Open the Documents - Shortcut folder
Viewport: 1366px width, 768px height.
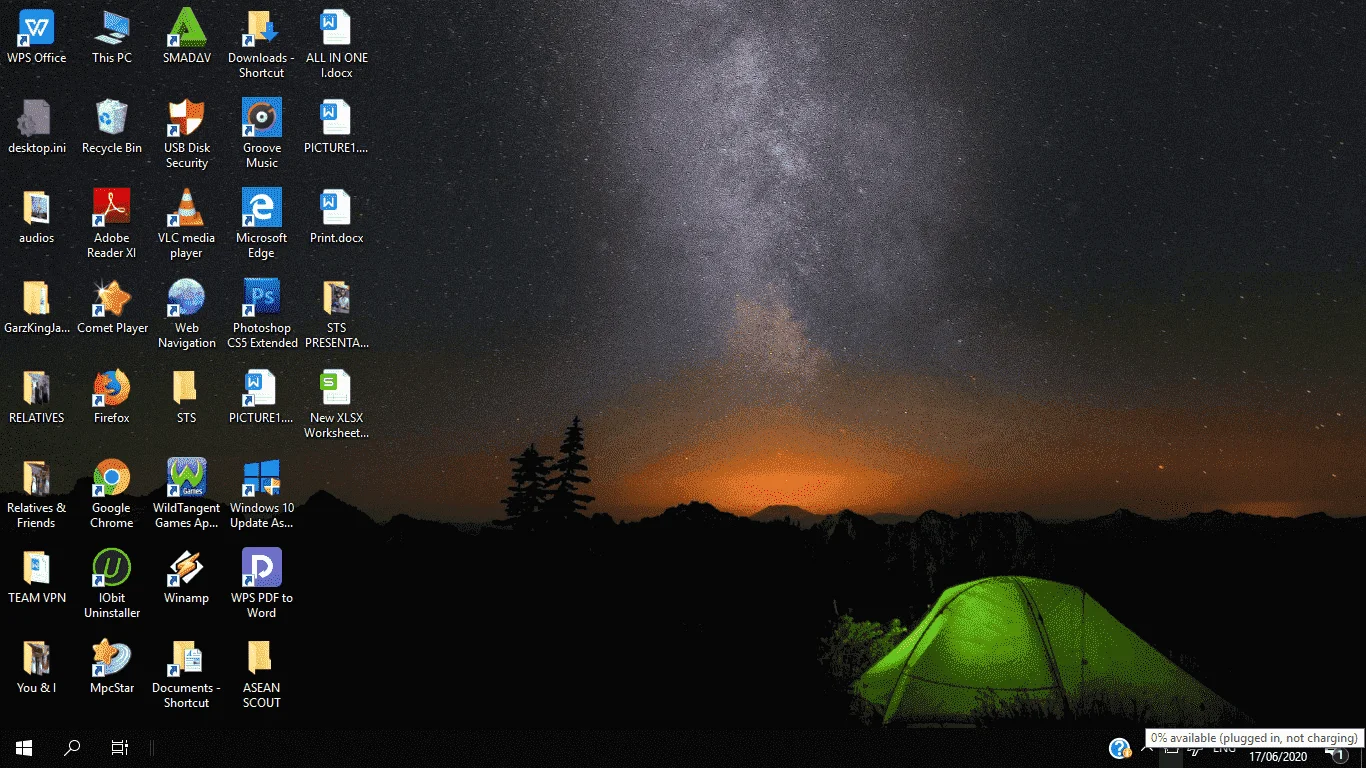point(187,674)
